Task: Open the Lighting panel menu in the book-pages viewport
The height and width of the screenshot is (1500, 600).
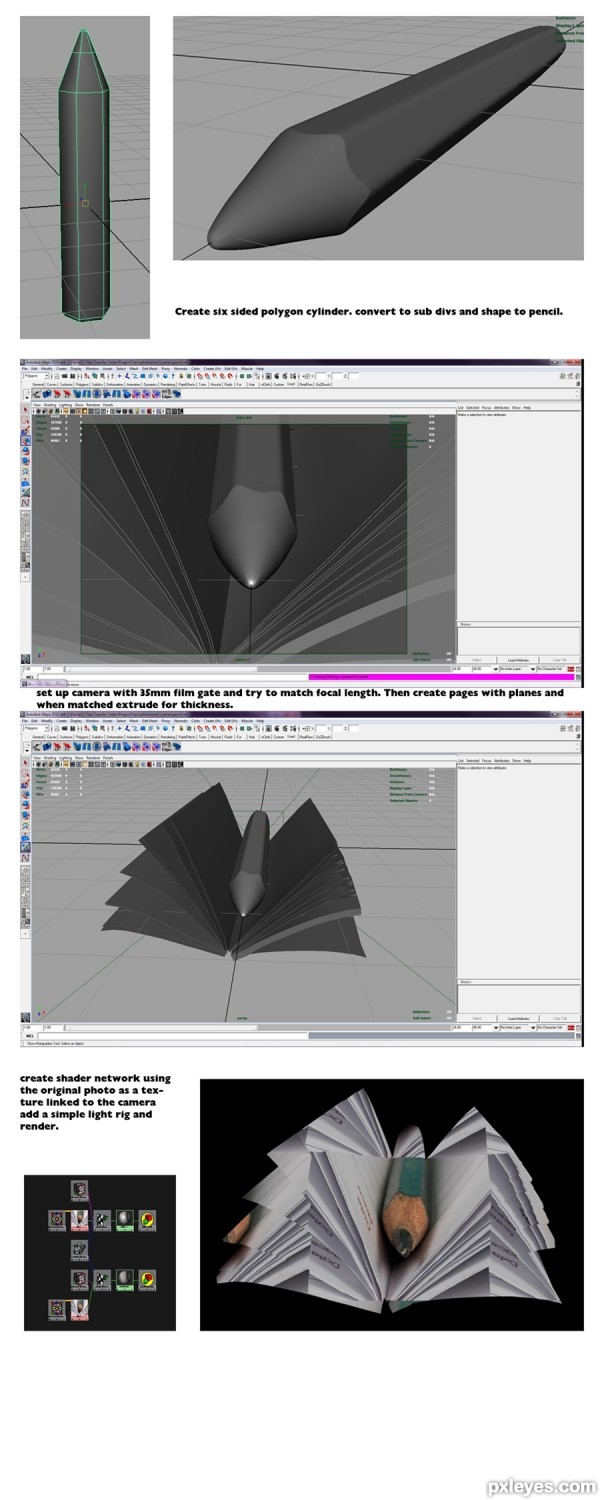Action: [65, 758]
